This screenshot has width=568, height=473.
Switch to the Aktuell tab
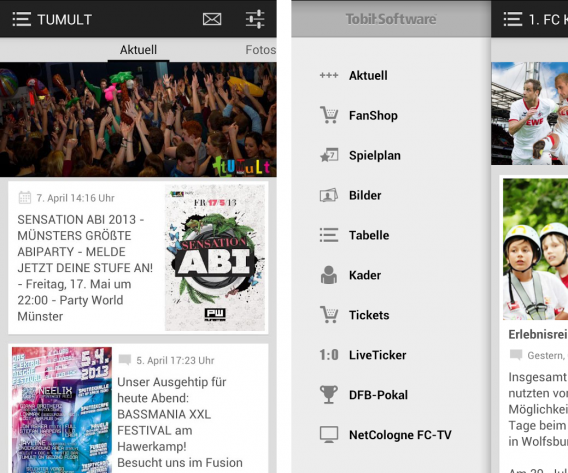pyautogui.click(x=138, y=50)
